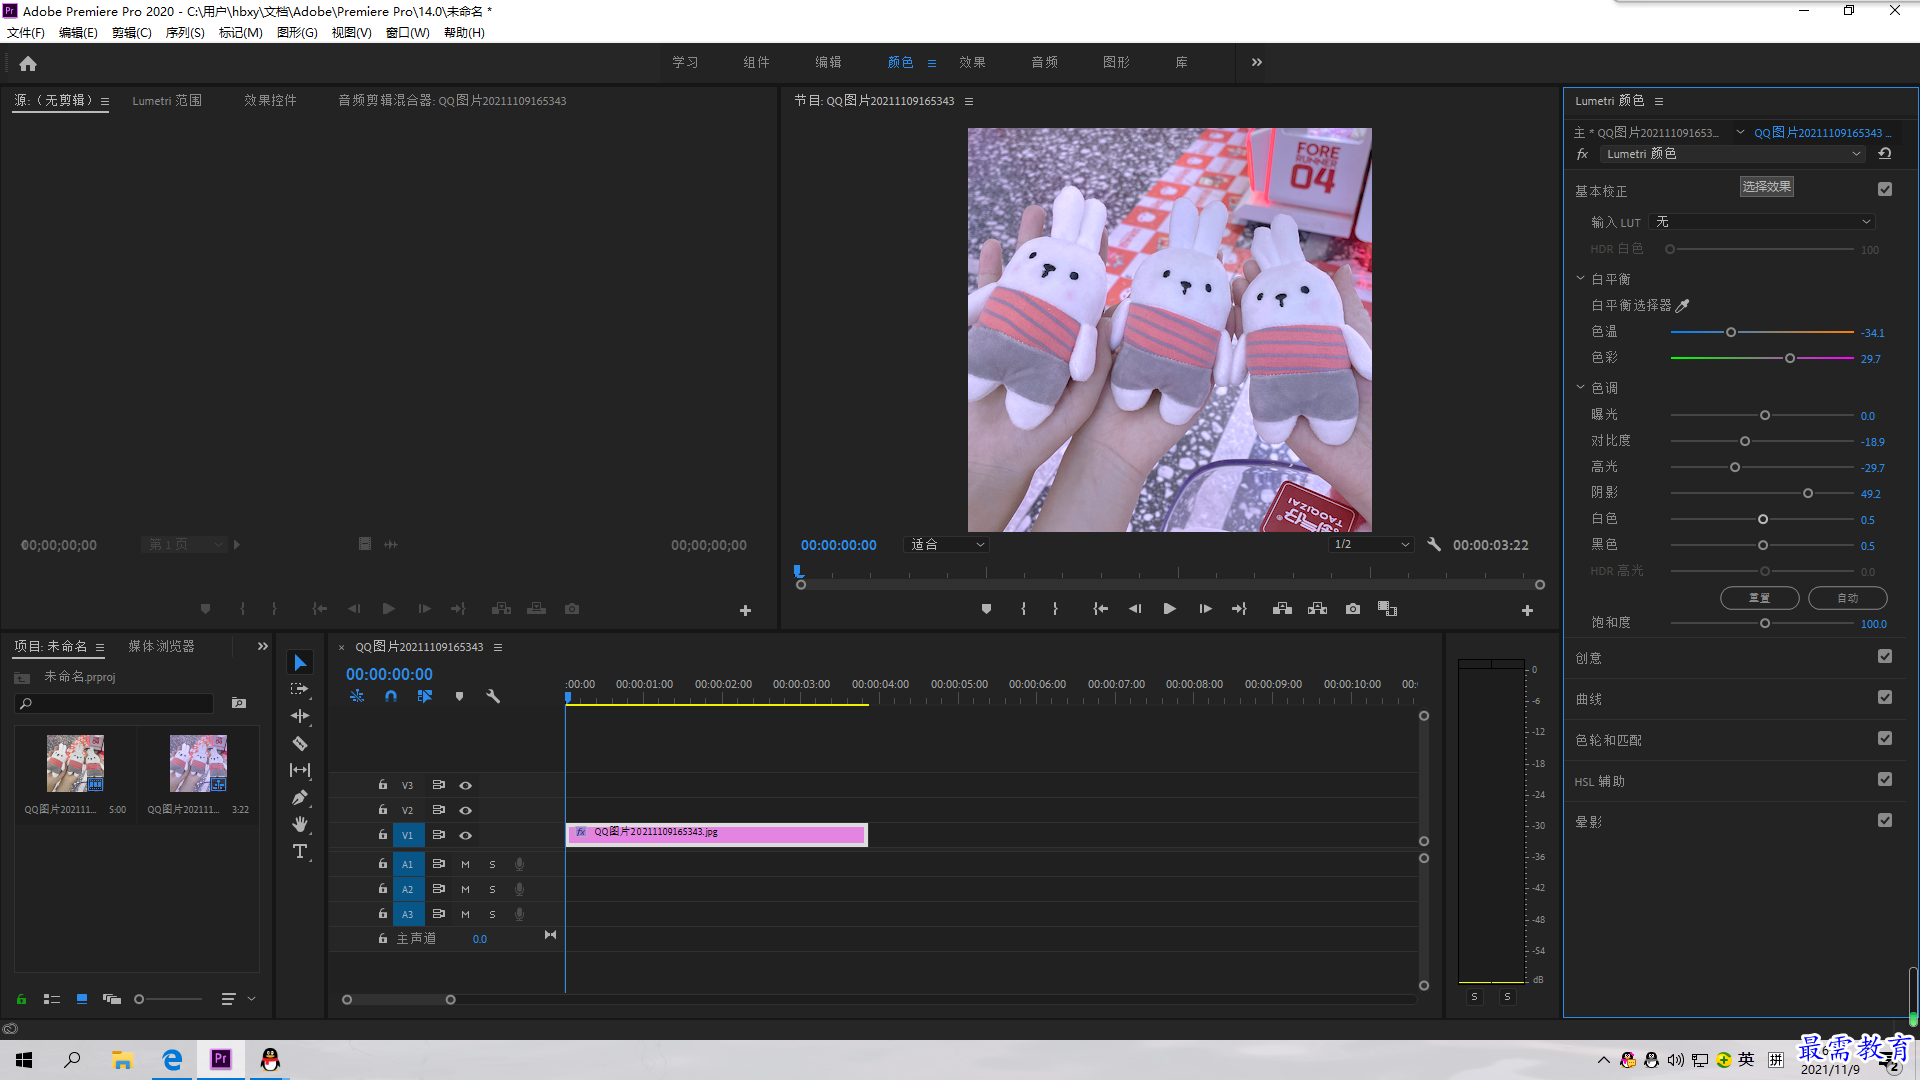The image size is (1920, 1080).
Task: Click the white balance eyedropper
Action: [x=1682, y=305]
